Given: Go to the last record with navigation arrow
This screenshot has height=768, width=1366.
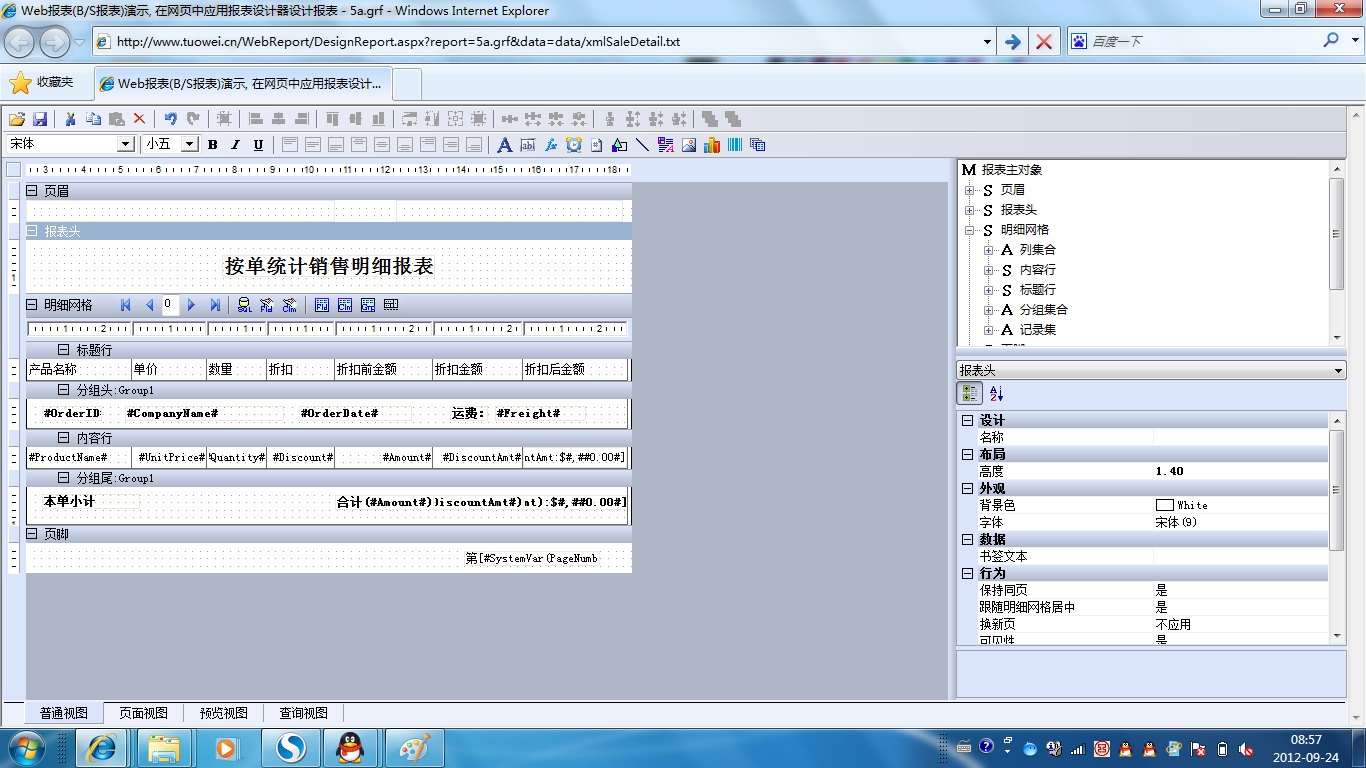Looking at the screenshot, I should click(x=215, y=305).
